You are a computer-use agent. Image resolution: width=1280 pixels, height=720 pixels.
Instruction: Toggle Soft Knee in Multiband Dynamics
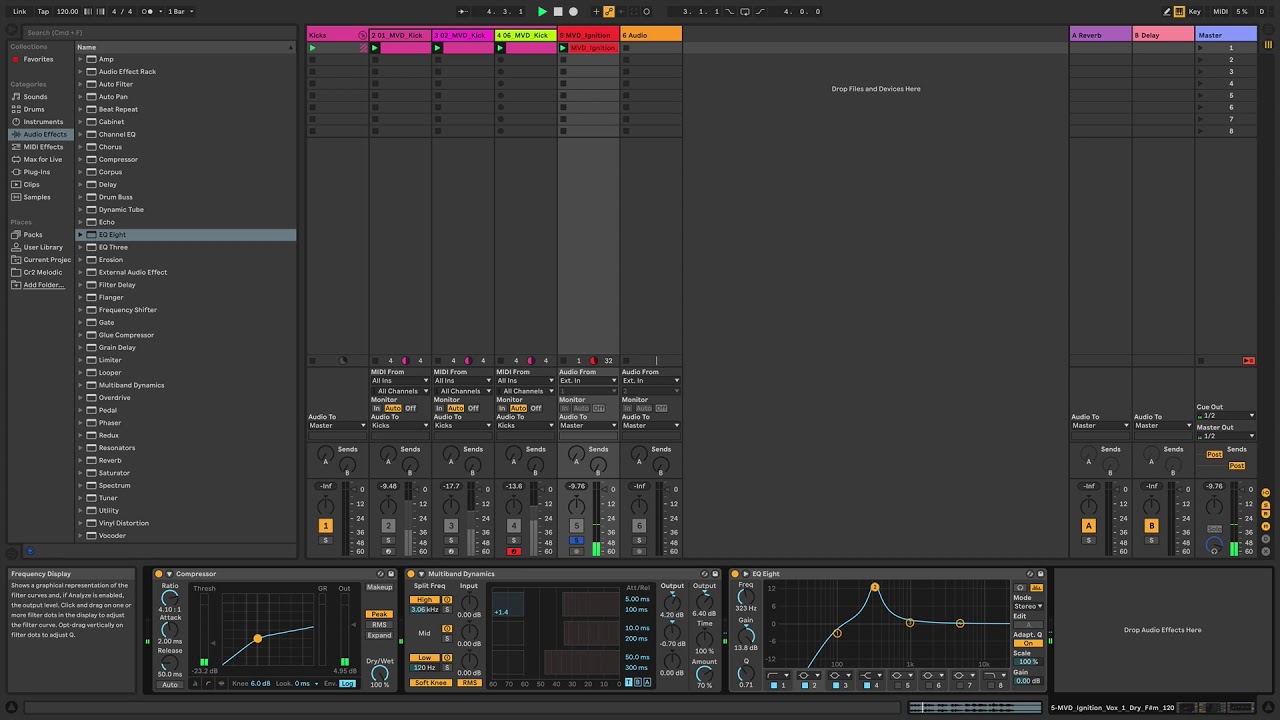(431, 683)
